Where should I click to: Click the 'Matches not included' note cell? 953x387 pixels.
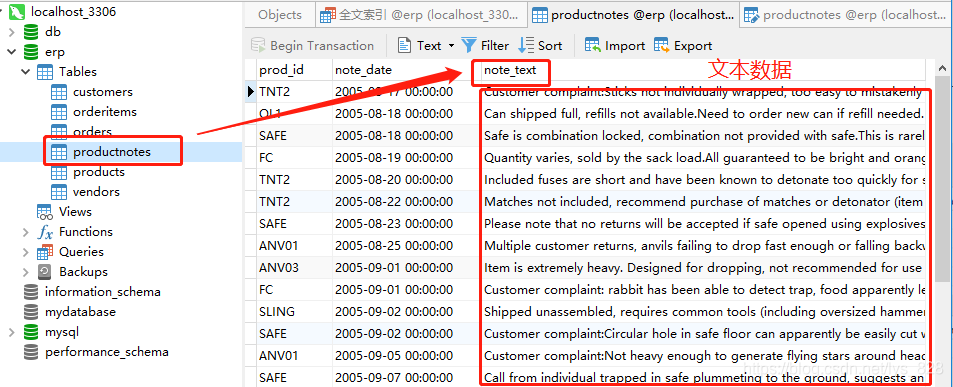click(704, 202)
